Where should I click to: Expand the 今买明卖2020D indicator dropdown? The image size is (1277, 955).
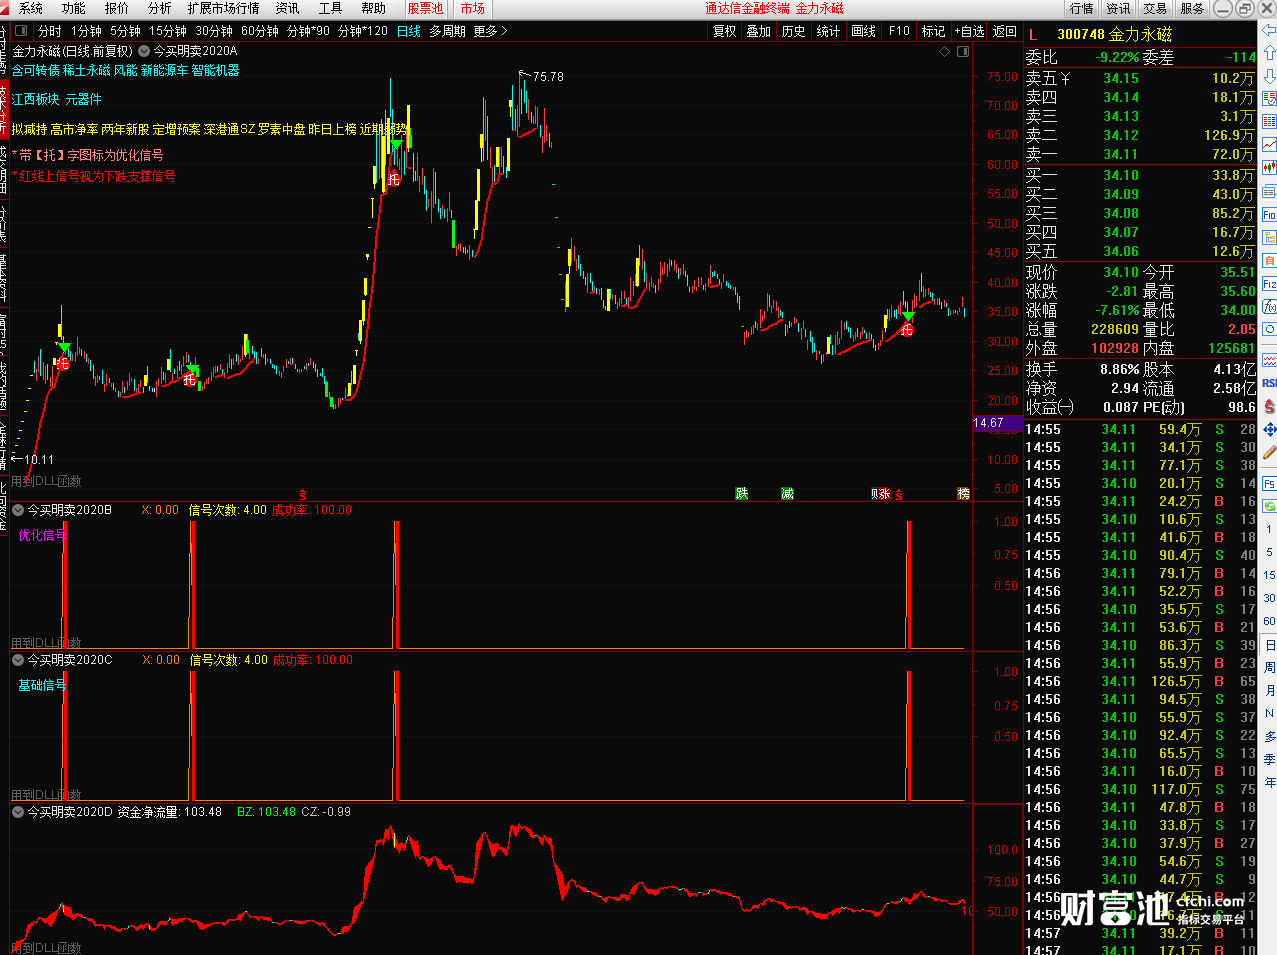click(x=18, y=812)
